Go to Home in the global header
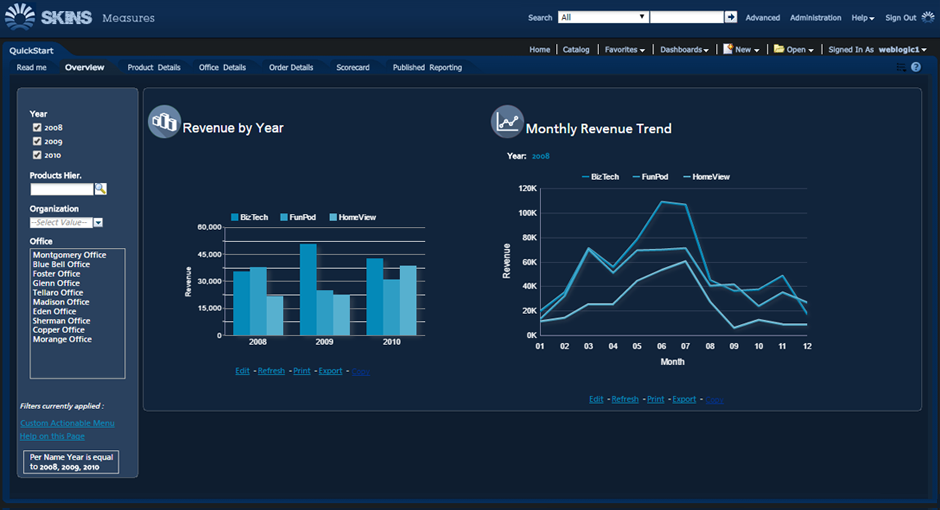940x510 pixels. (x=540, y=50)
